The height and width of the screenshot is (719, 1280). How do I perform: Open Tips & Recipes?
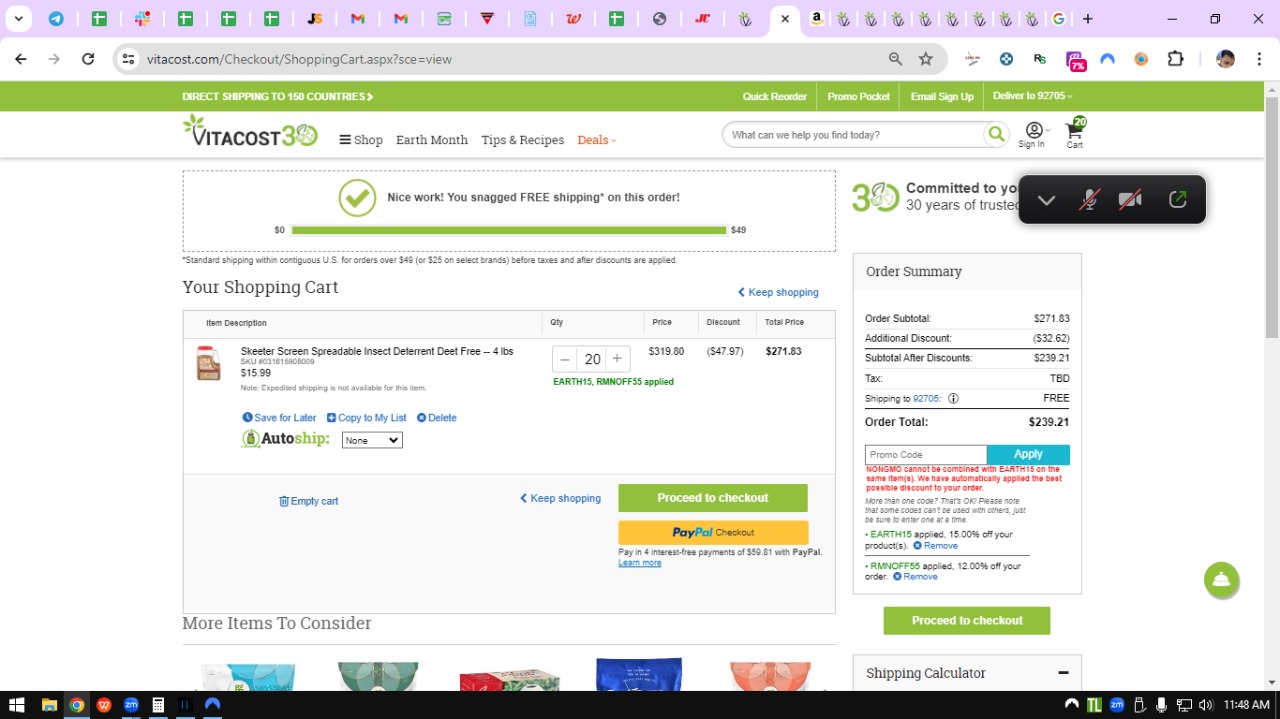tap(522, 140)
